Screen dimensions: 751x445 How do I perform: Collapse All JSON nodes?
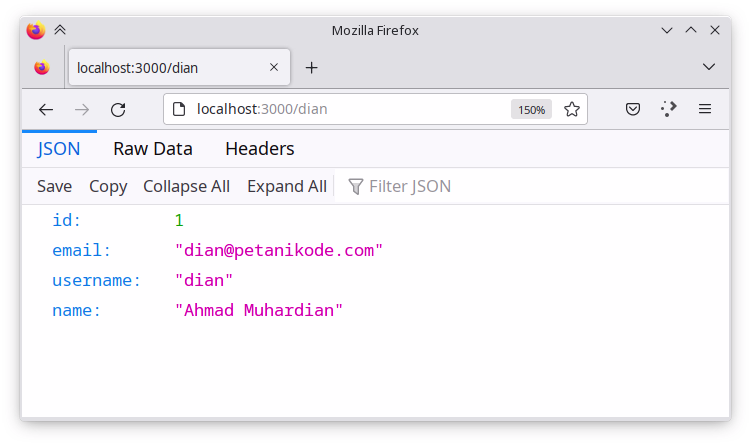[186, 186]
